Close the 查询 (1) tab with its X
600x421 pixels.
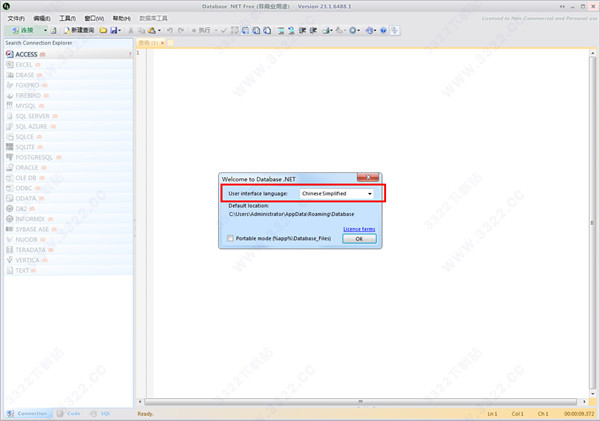coord(162,43)
